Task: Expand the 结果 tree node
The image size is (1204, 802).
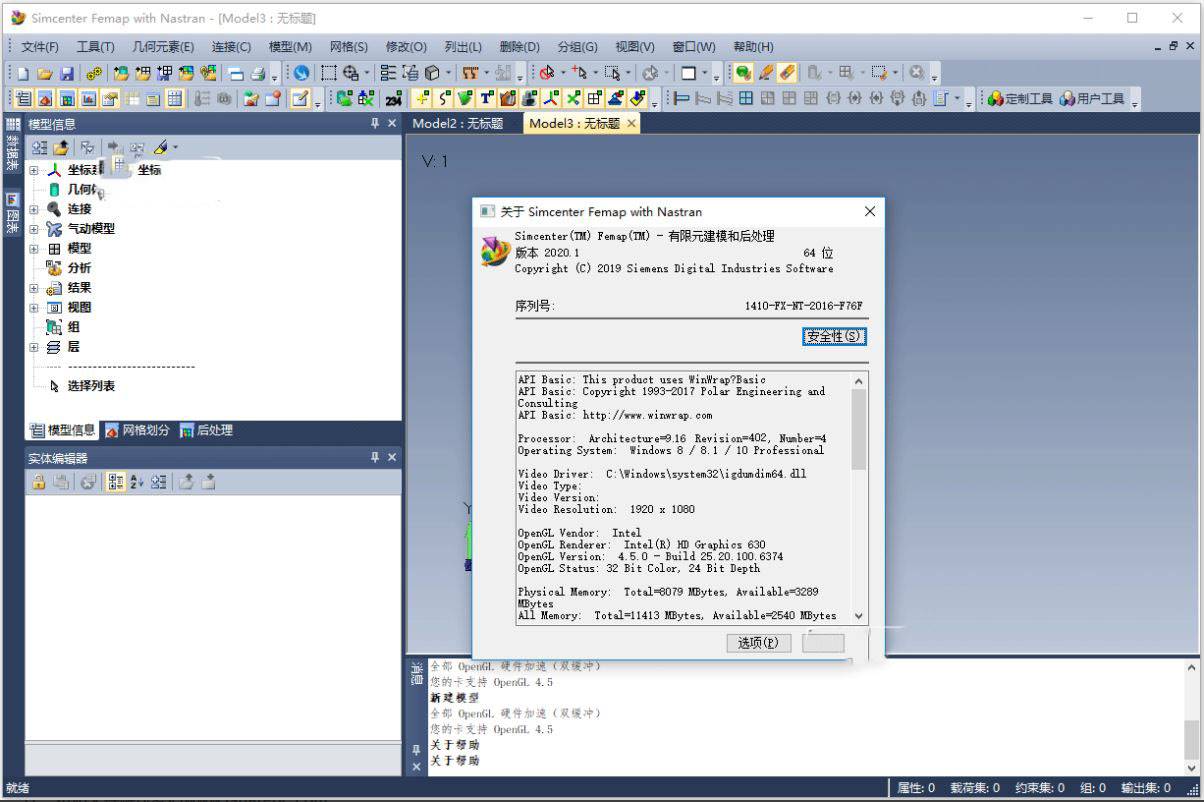Action: click(x=34, y=288)
